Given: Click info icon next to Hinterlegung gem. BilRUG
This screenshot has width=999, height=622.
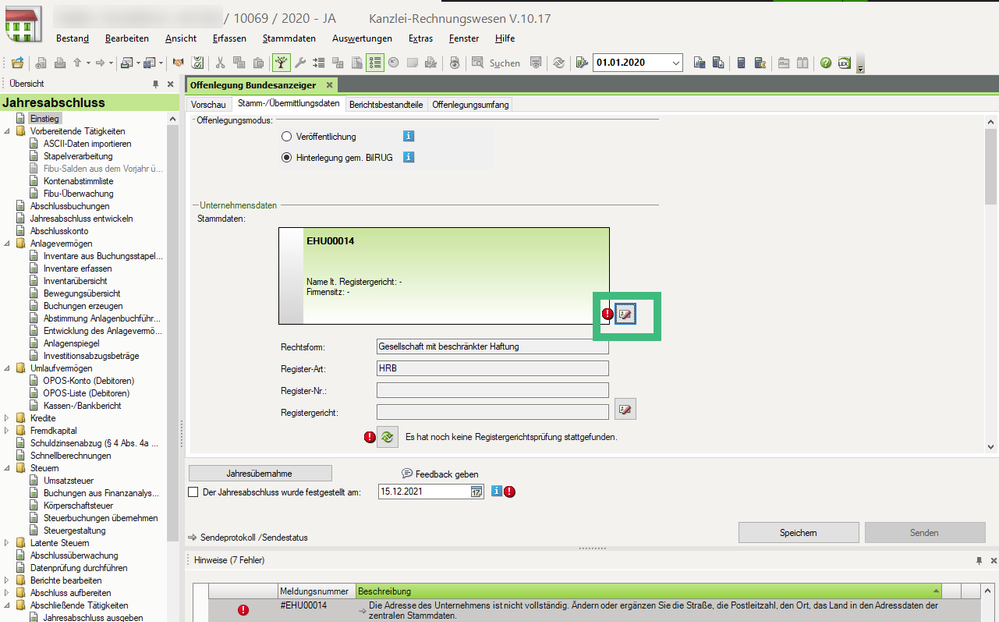Looking at the screenshot, I should tap(408, 157).
